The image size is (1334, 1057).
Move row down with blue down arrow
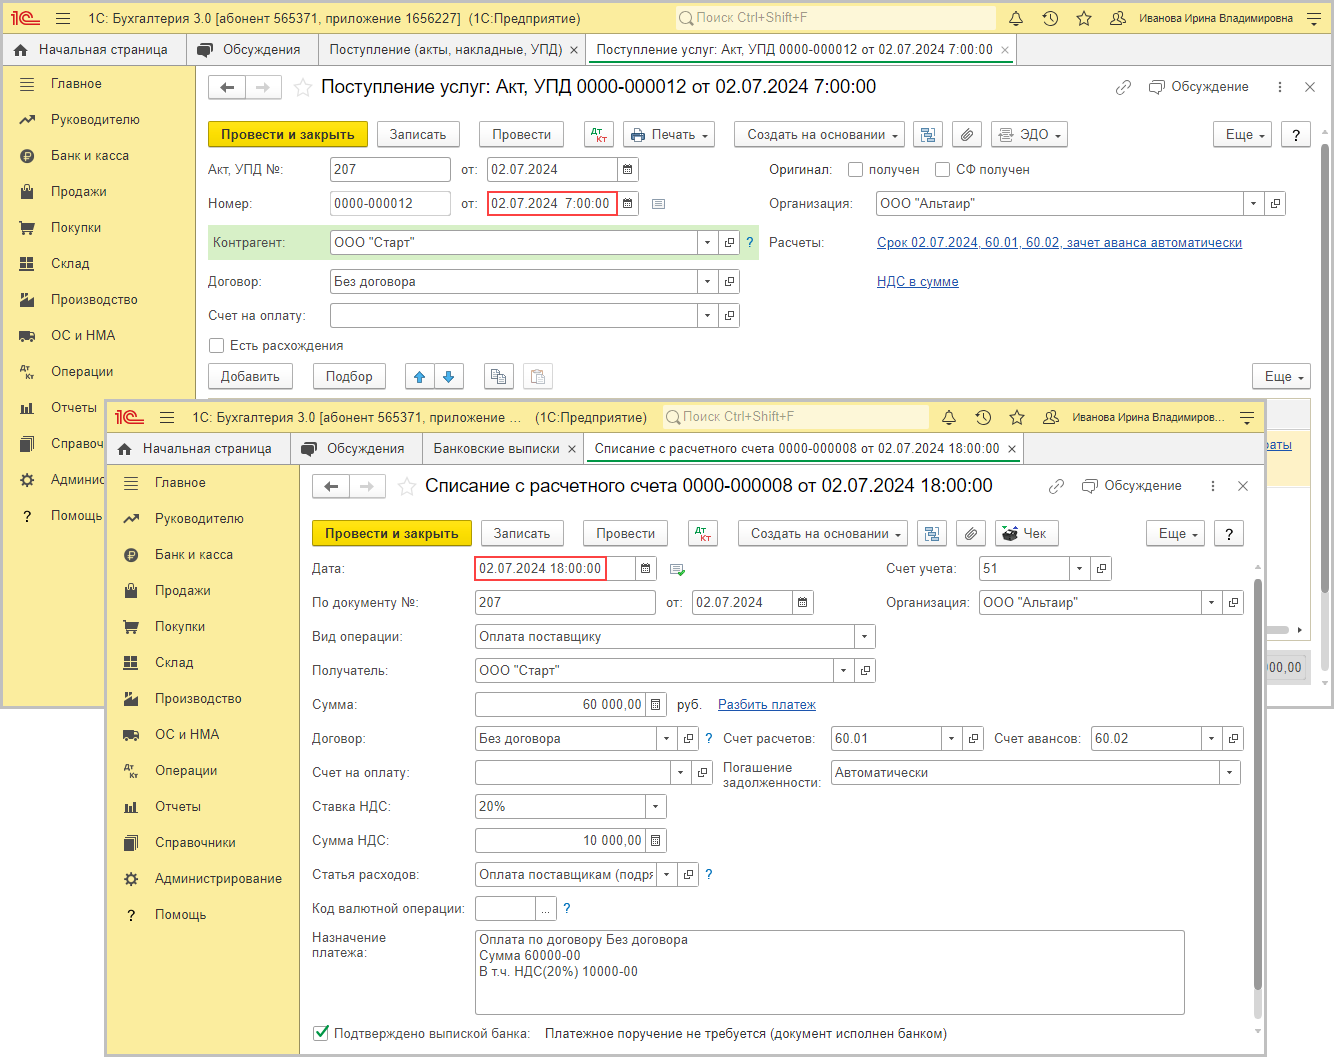449,377
